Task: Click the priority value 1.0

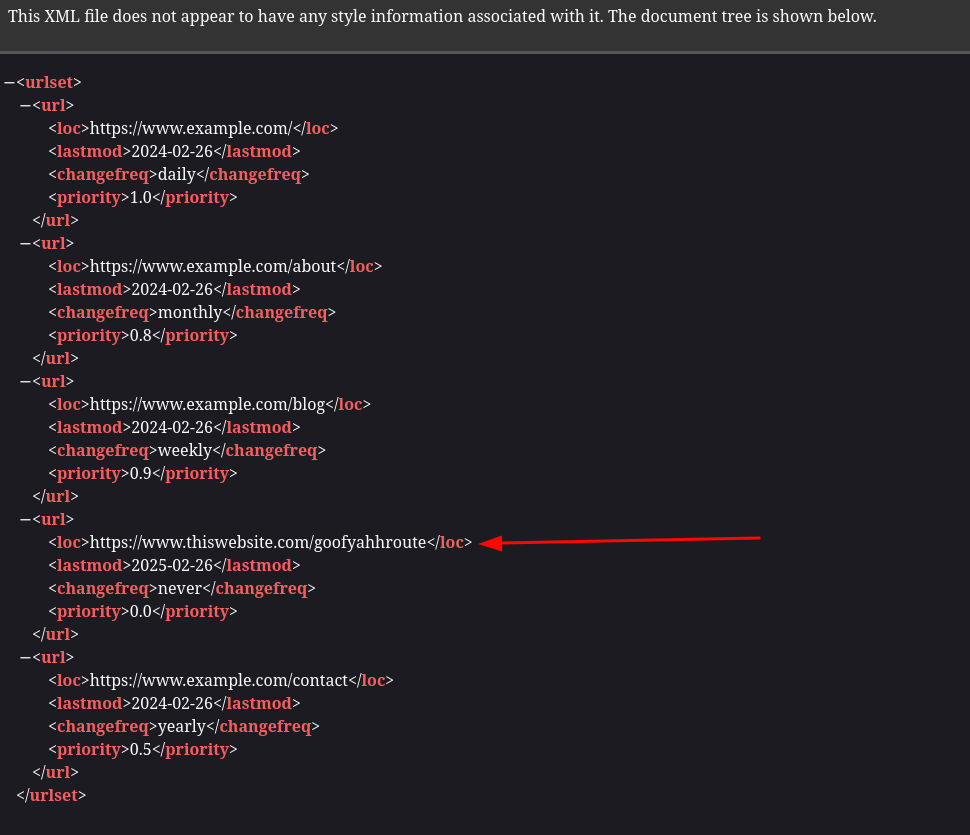Action: pos(141,198)
